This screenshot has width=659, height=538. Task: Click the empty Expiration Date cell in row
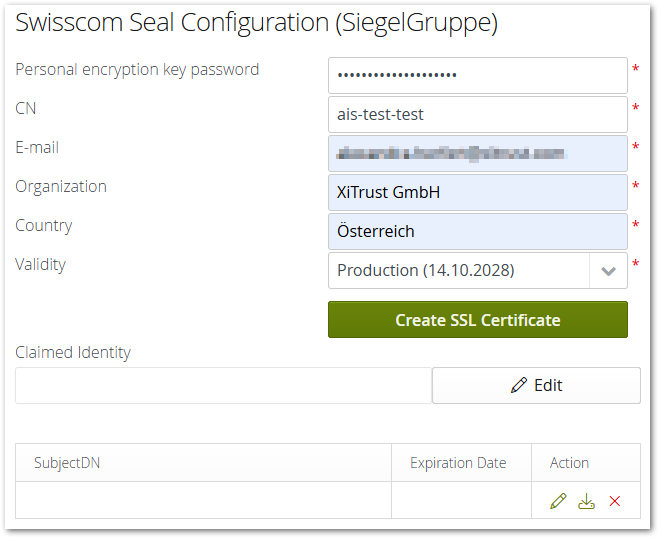coord(460,501)
